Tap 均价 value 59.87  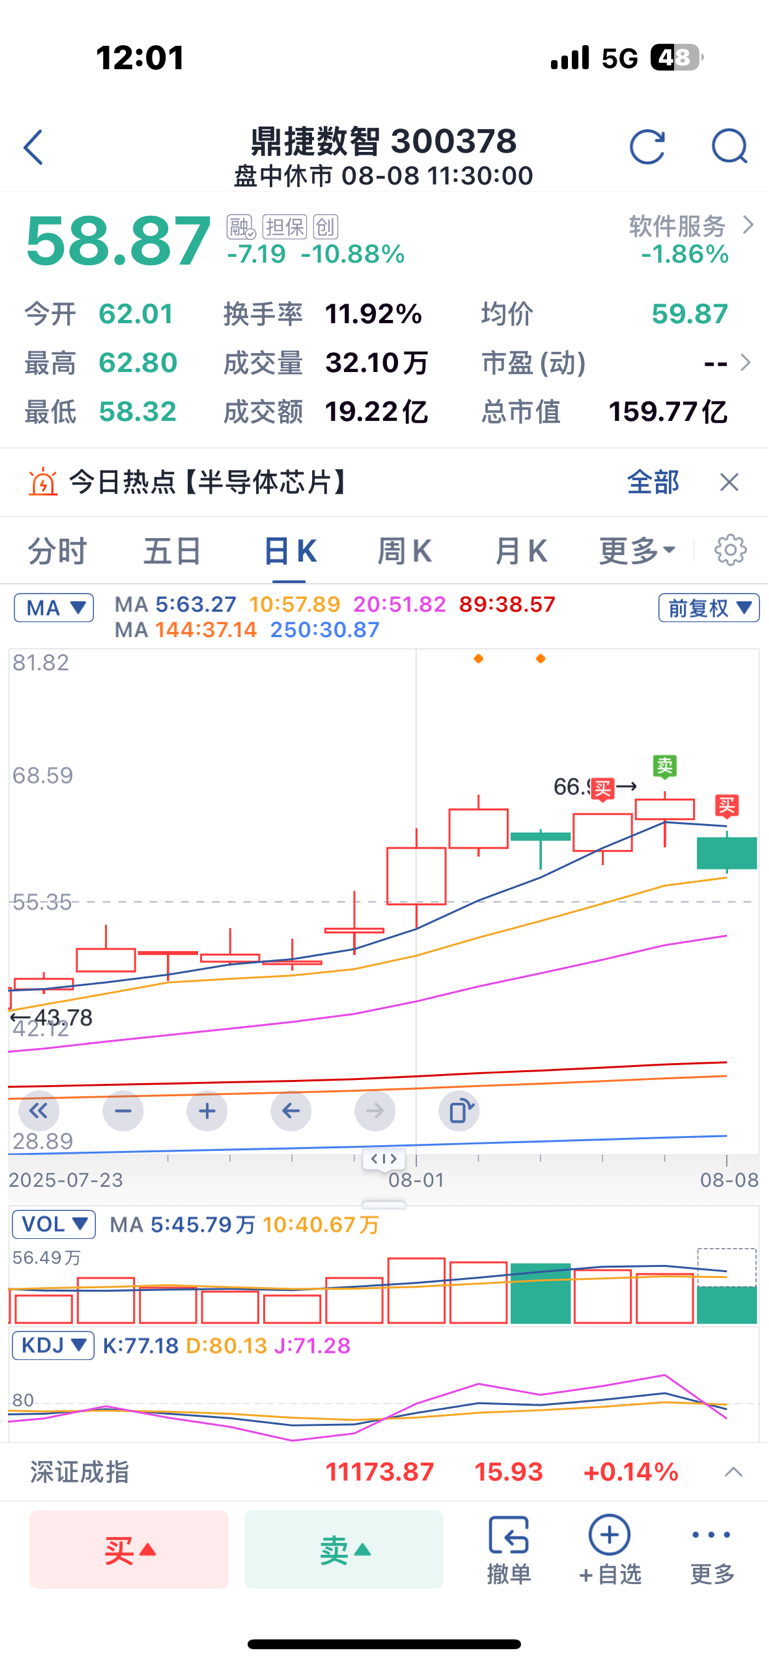coord(690,314)
